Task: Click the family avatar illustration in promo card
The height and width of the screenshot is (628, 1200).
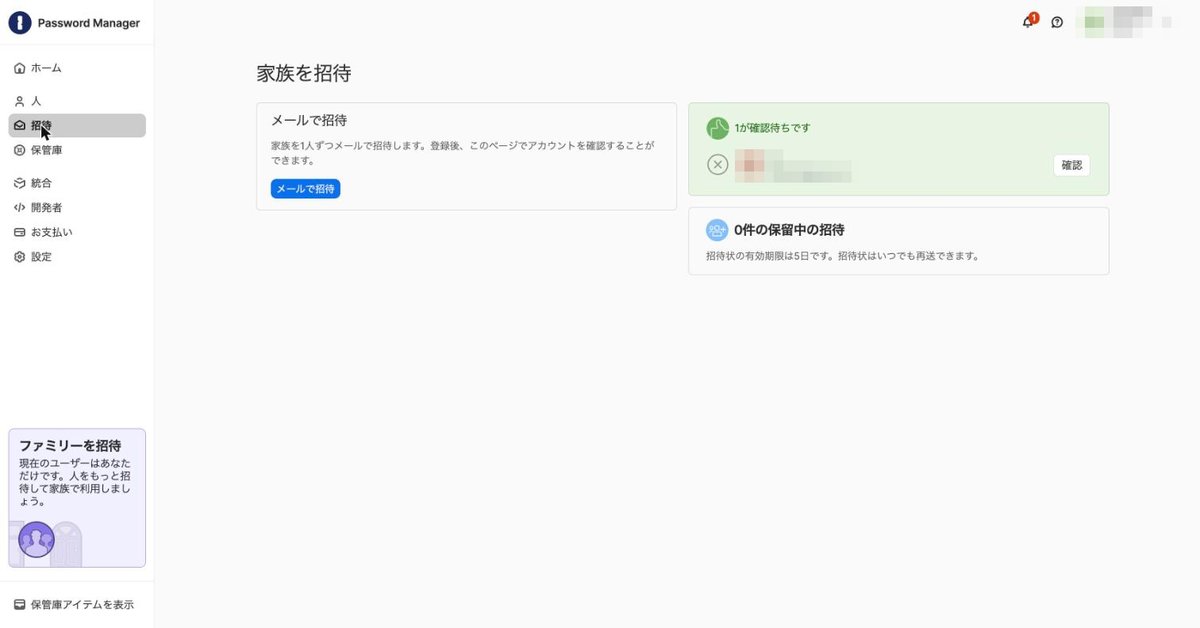Action: [37, 540]
